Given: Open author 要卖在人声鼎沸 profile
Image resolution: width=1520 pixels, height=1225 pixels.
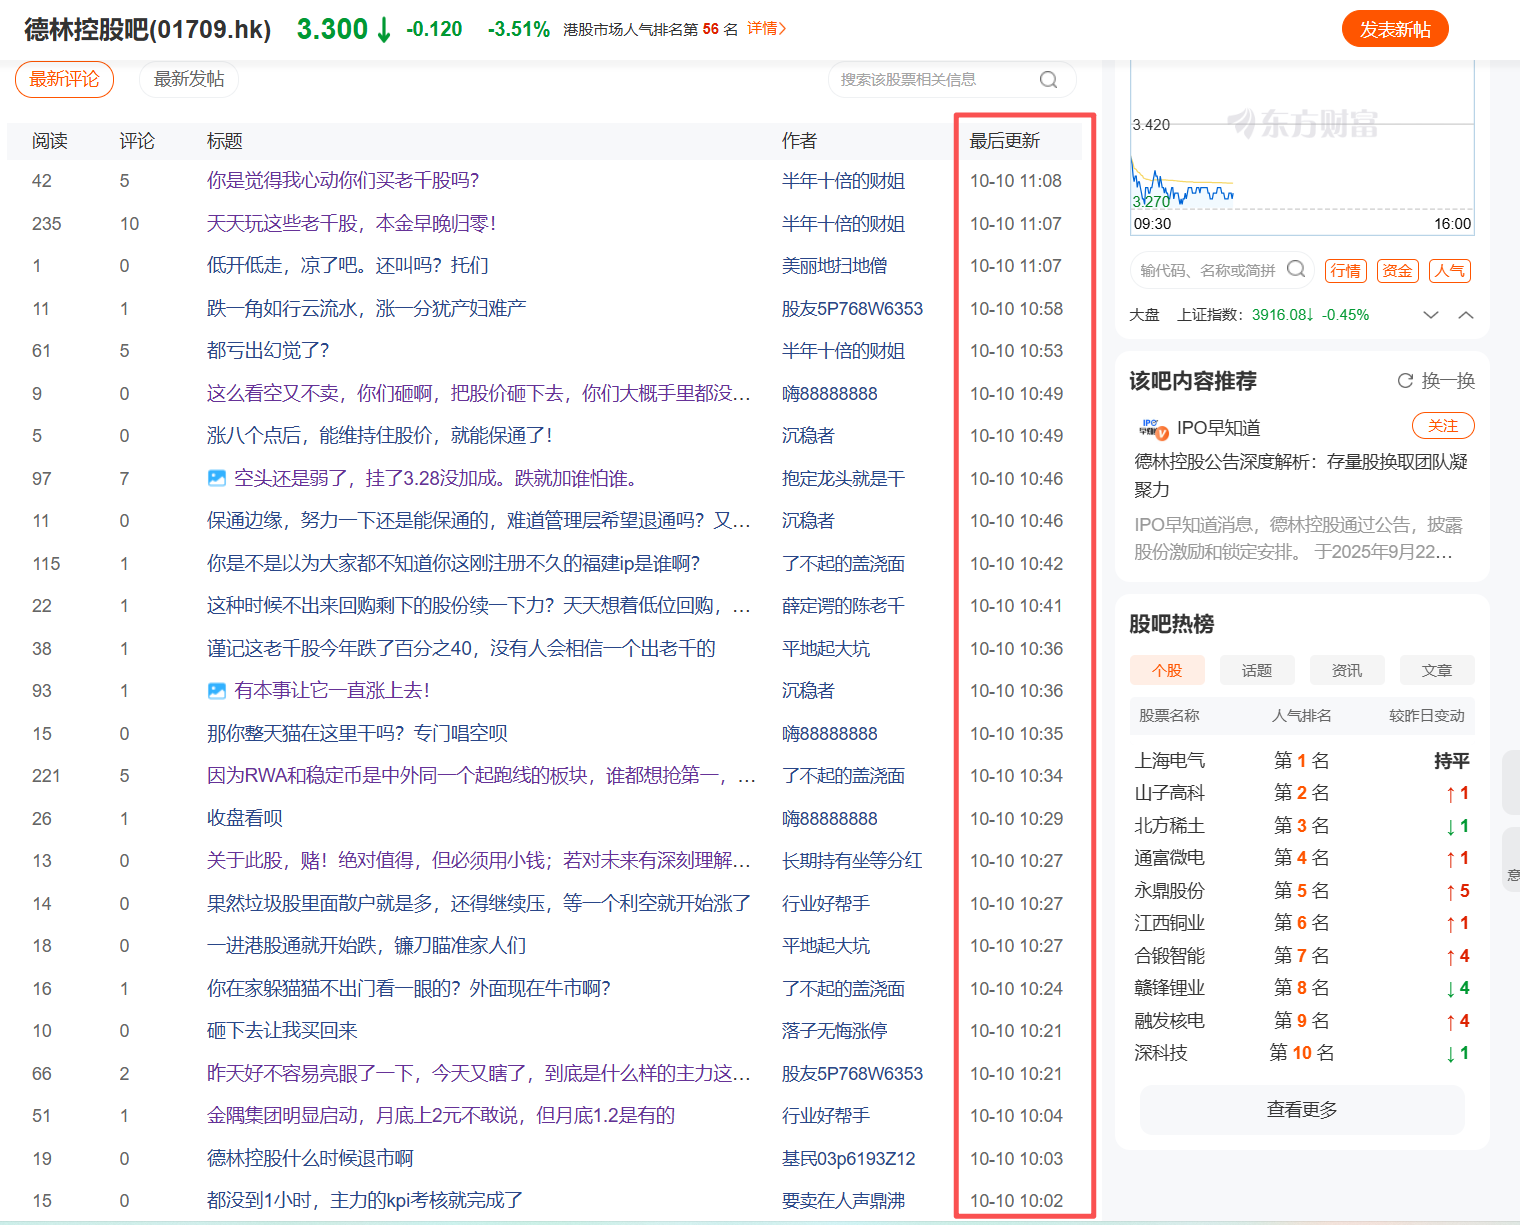Looking at the screenshot, I should [x=843, y=1200].
